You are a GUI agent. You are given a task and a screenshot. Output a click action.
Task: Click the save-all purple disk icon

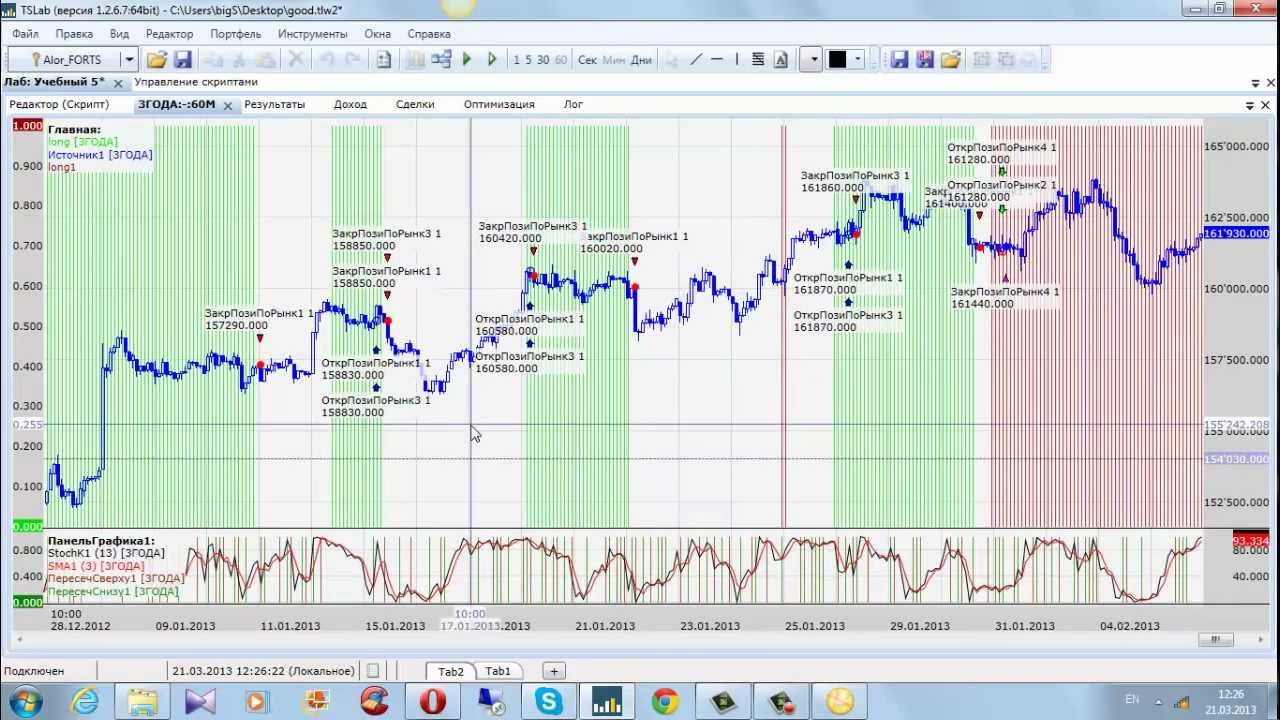pos(925,60)
